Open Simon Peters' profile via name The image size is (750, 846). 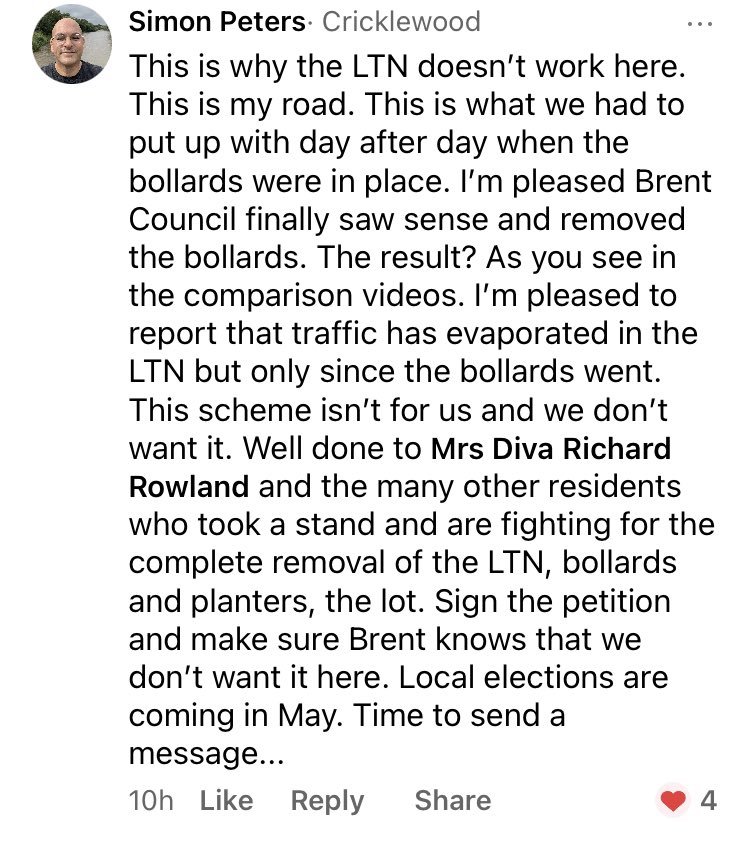pyautogui.click(x=217, y=22)
